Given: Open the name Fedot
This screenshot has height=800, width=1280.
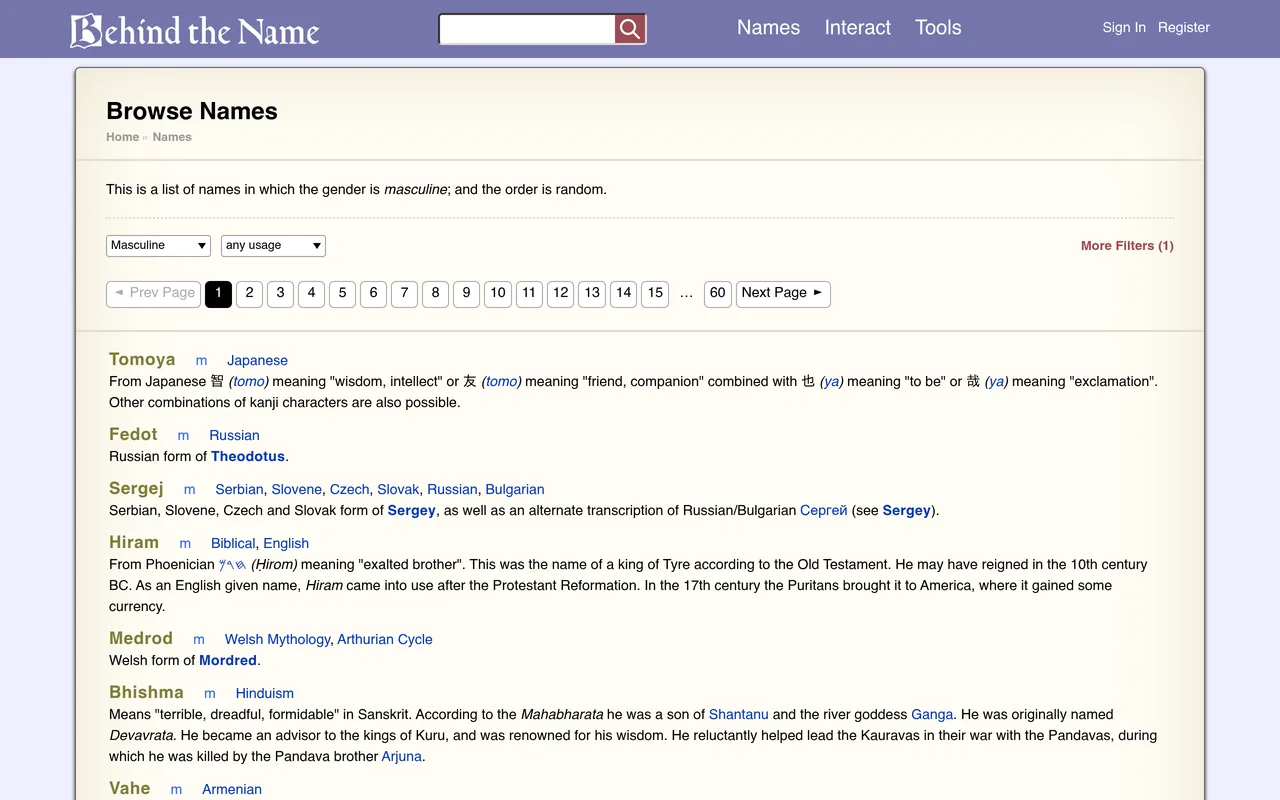Looking at the screenshot, I should point(133,435).
